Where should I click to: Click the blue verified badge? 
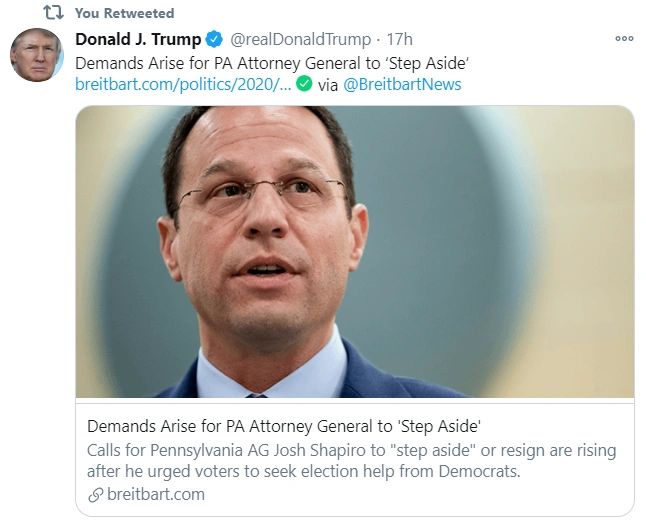click(214, 40)
